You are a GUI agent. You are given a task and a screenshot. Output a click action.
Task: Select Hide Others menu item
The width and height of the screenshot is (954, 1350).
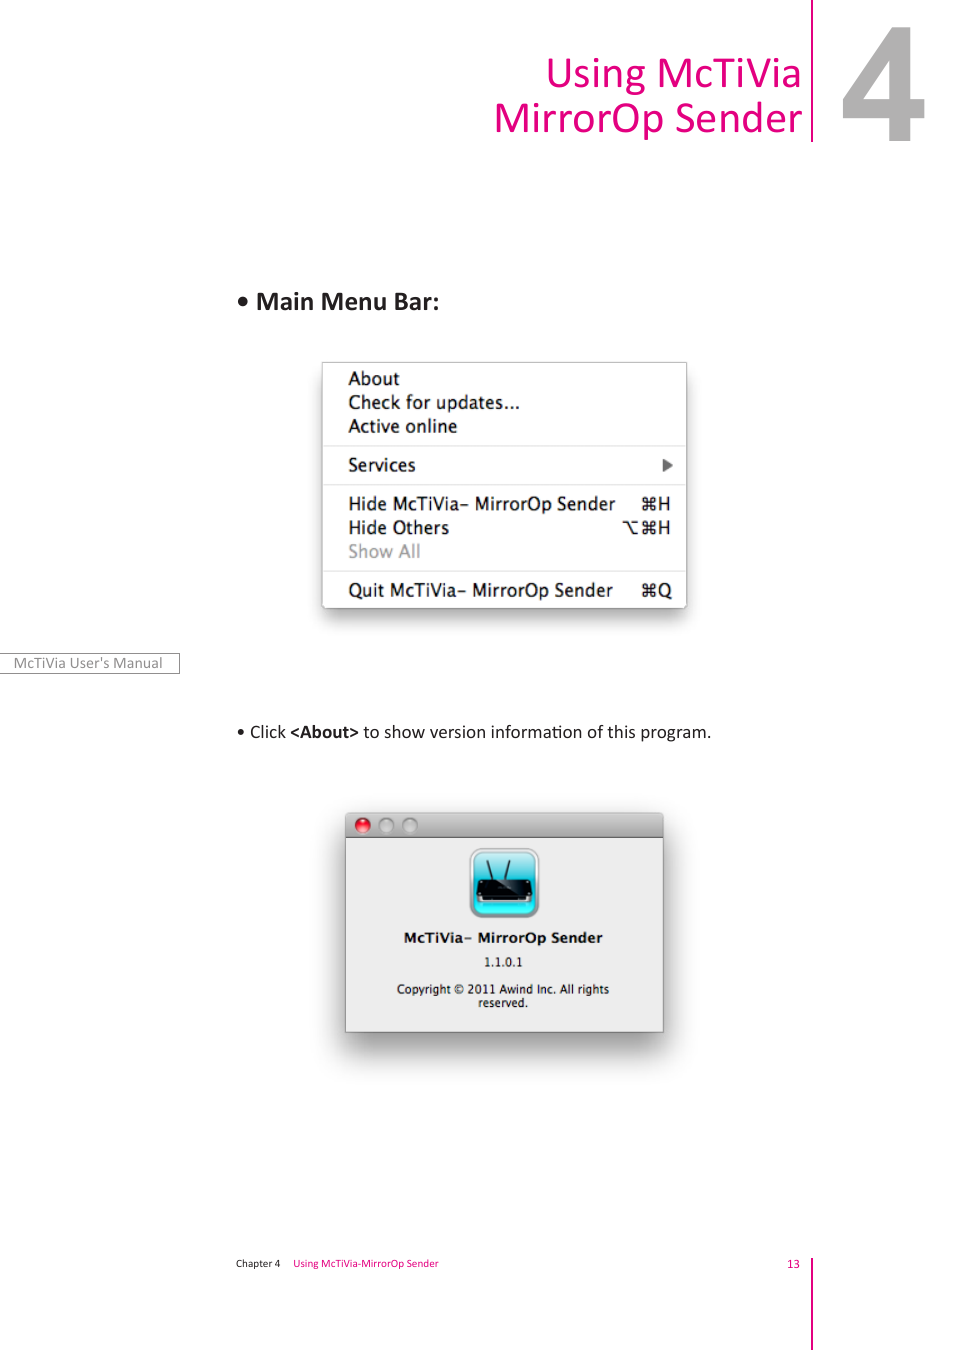[x=504, y=528]
